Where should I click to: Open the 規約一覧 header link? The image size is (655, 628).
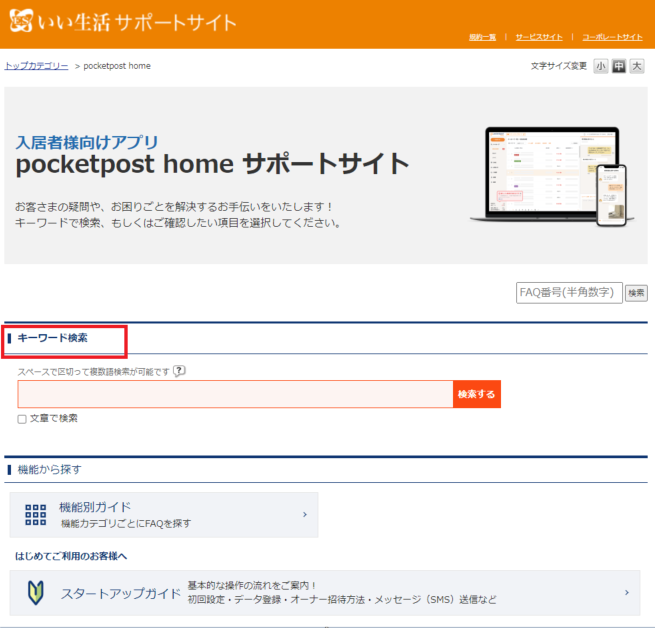pos(482,37)
